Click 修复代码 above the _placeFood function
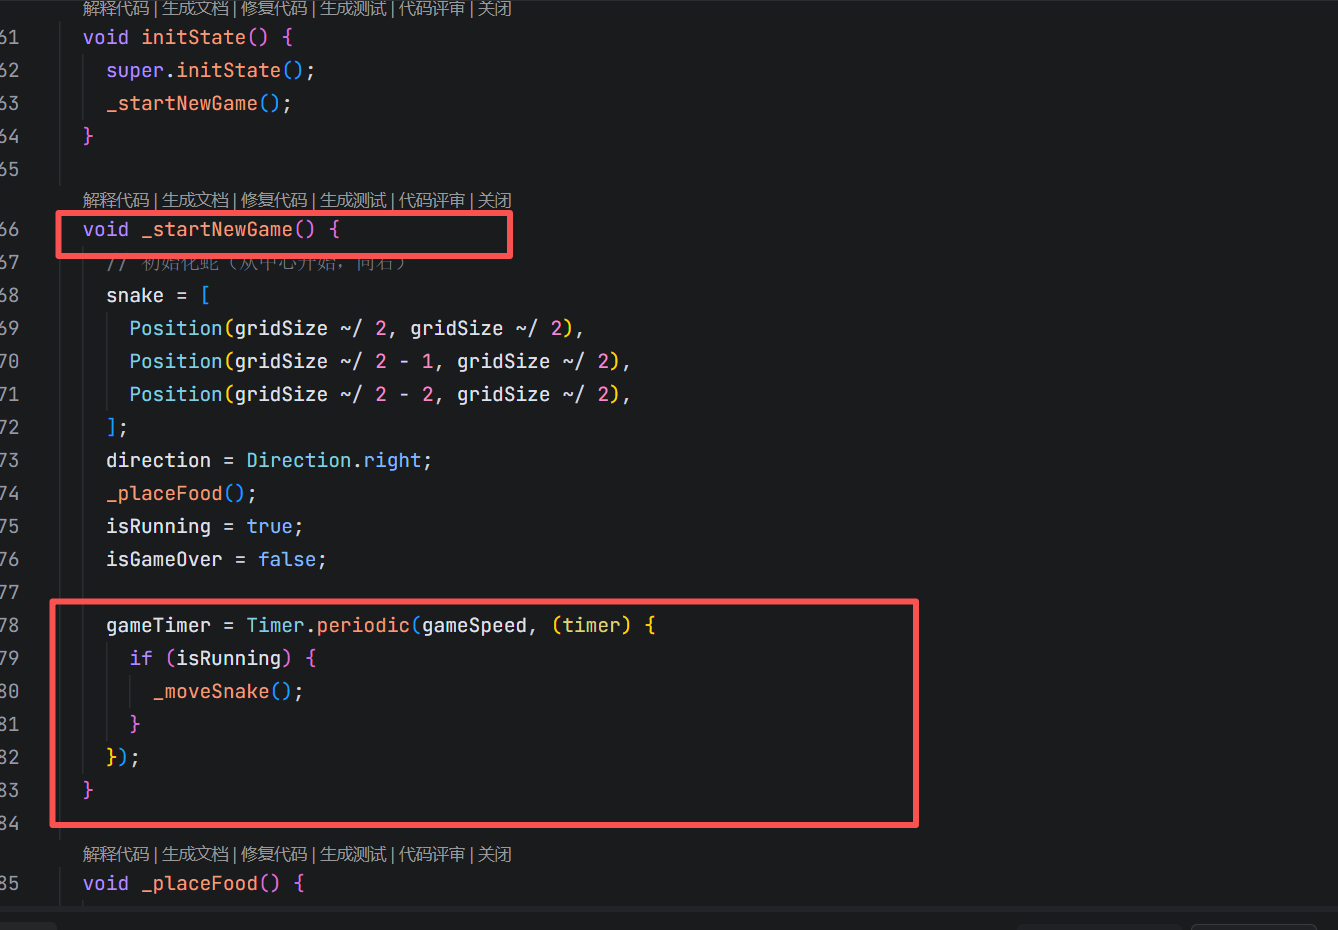The image size is (1338, 930). [274, 854]
